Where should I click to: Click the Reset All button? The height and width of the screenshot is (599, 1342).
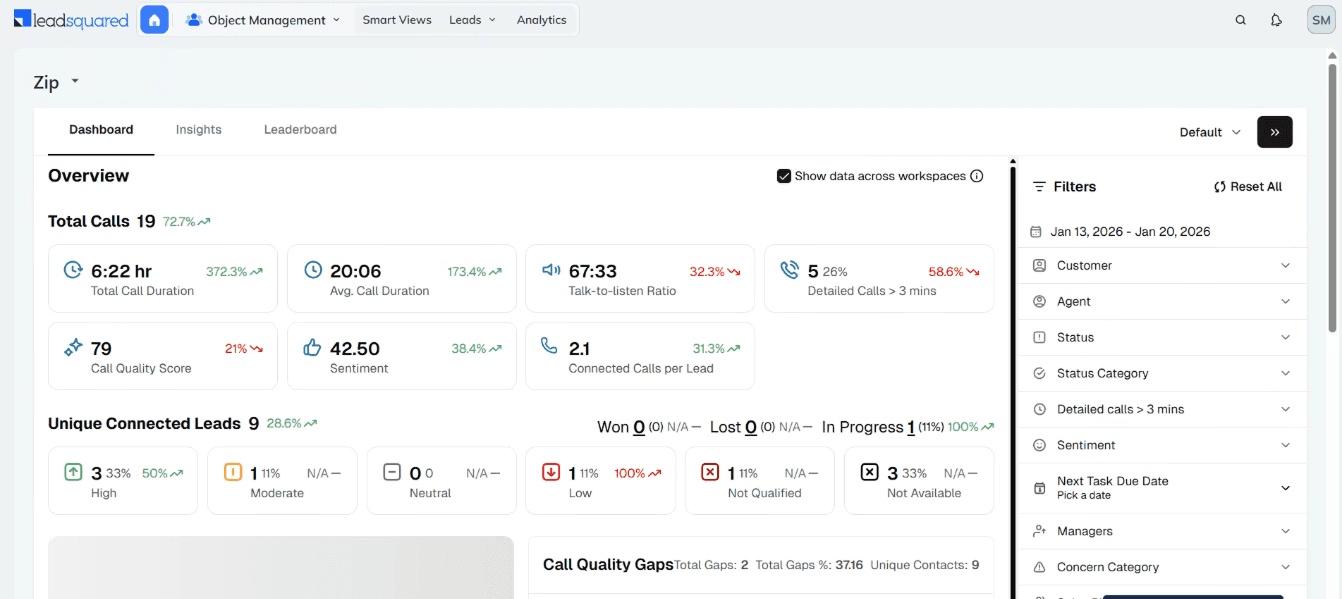pyautogui.click(x=1247, y=187)
